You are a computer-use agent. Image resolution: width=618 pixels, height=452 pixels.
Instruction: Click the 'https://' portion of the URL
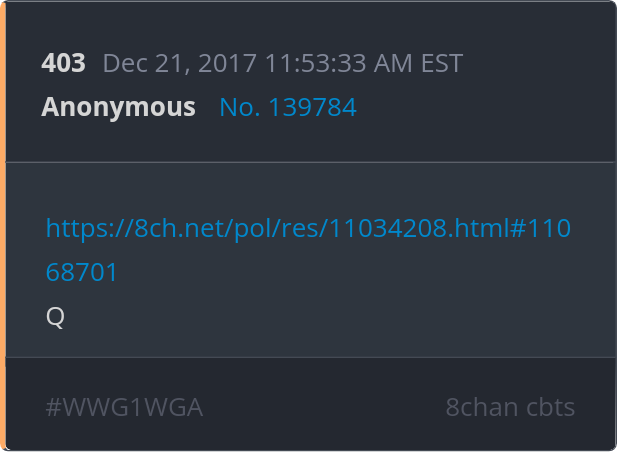(x=90, y=228)
